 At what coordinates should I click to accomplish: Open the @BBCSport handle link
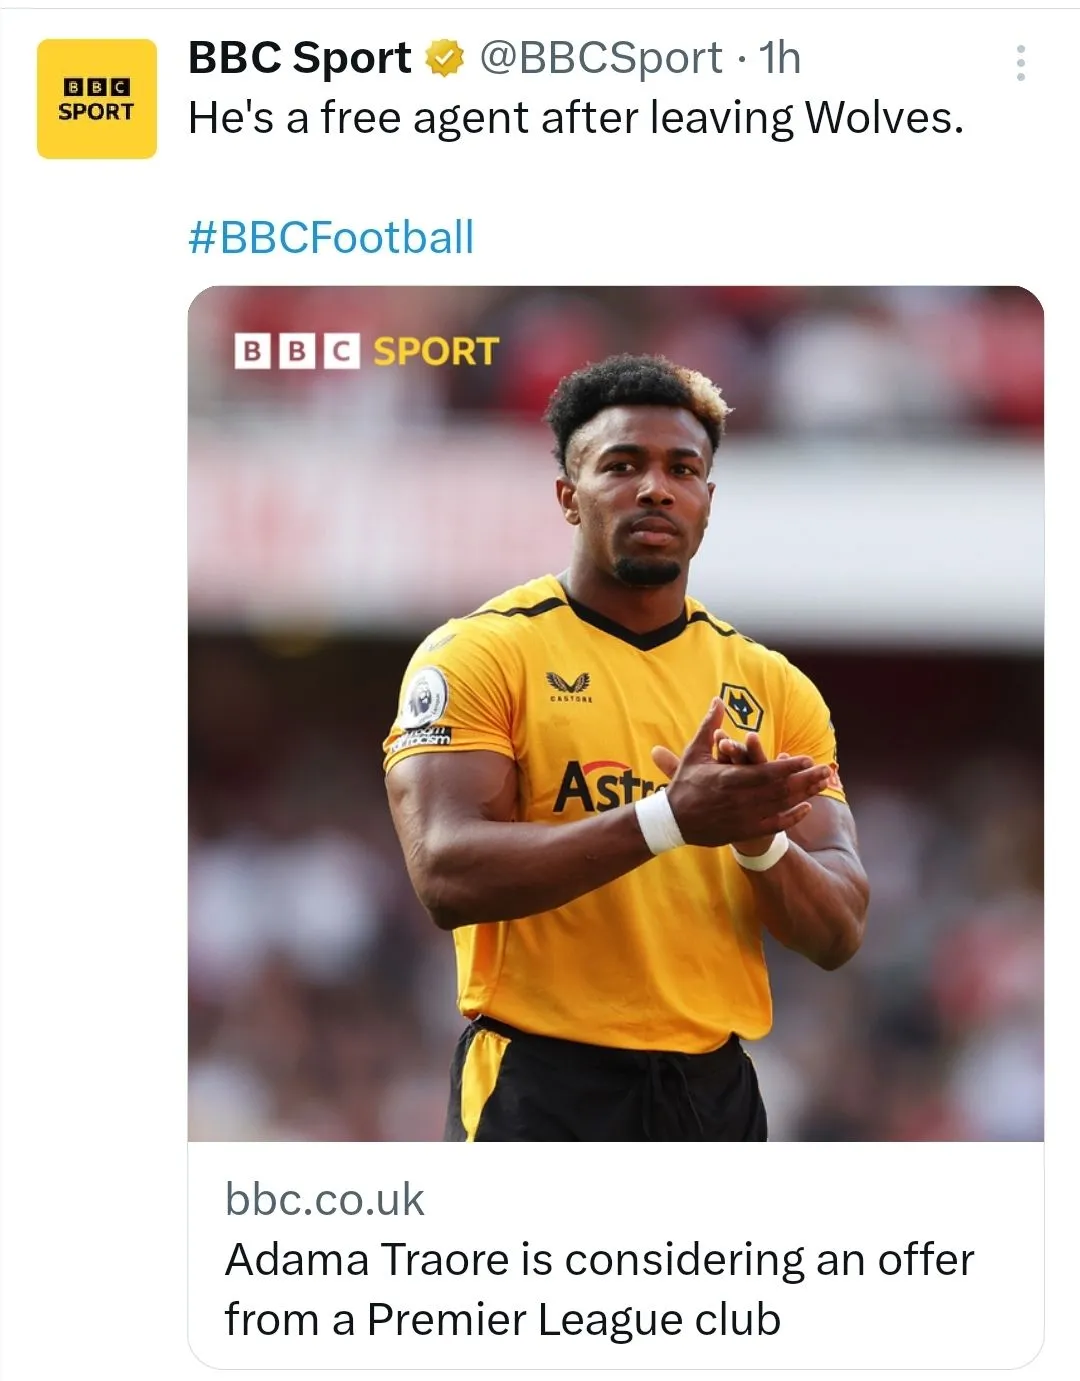600,59
